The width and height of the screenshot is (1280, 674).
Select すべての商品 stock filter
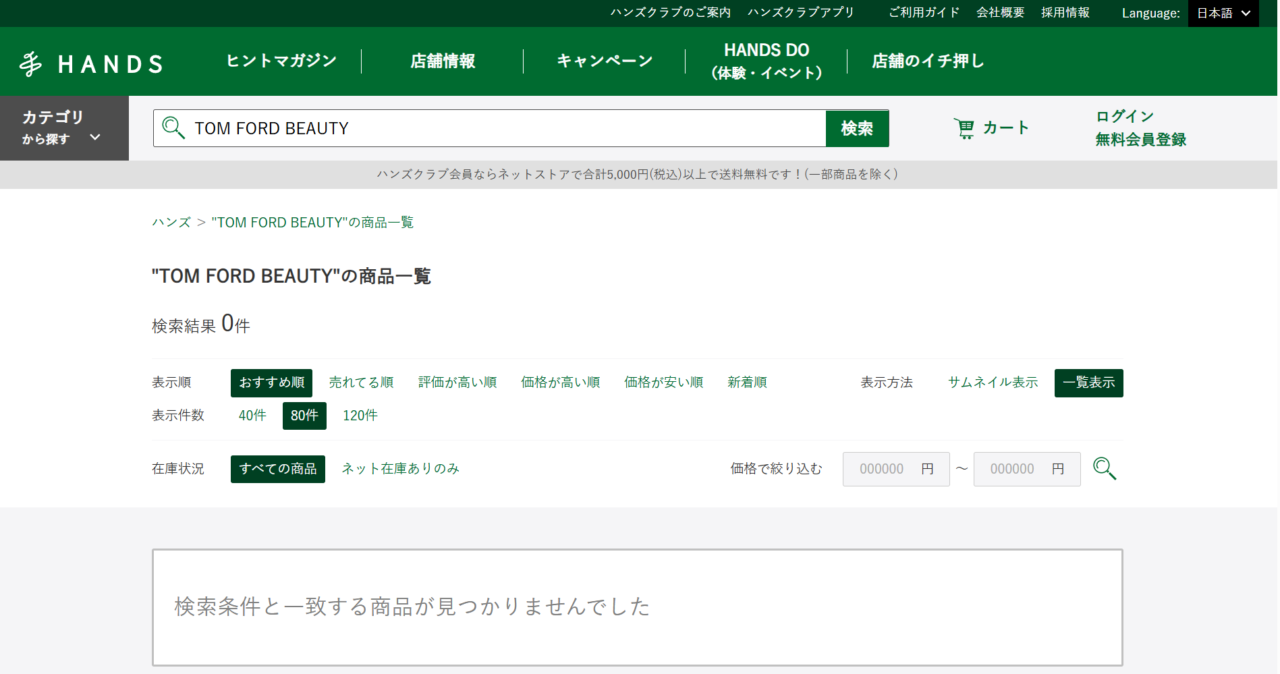pyautogui.click(x=278, y=469)
